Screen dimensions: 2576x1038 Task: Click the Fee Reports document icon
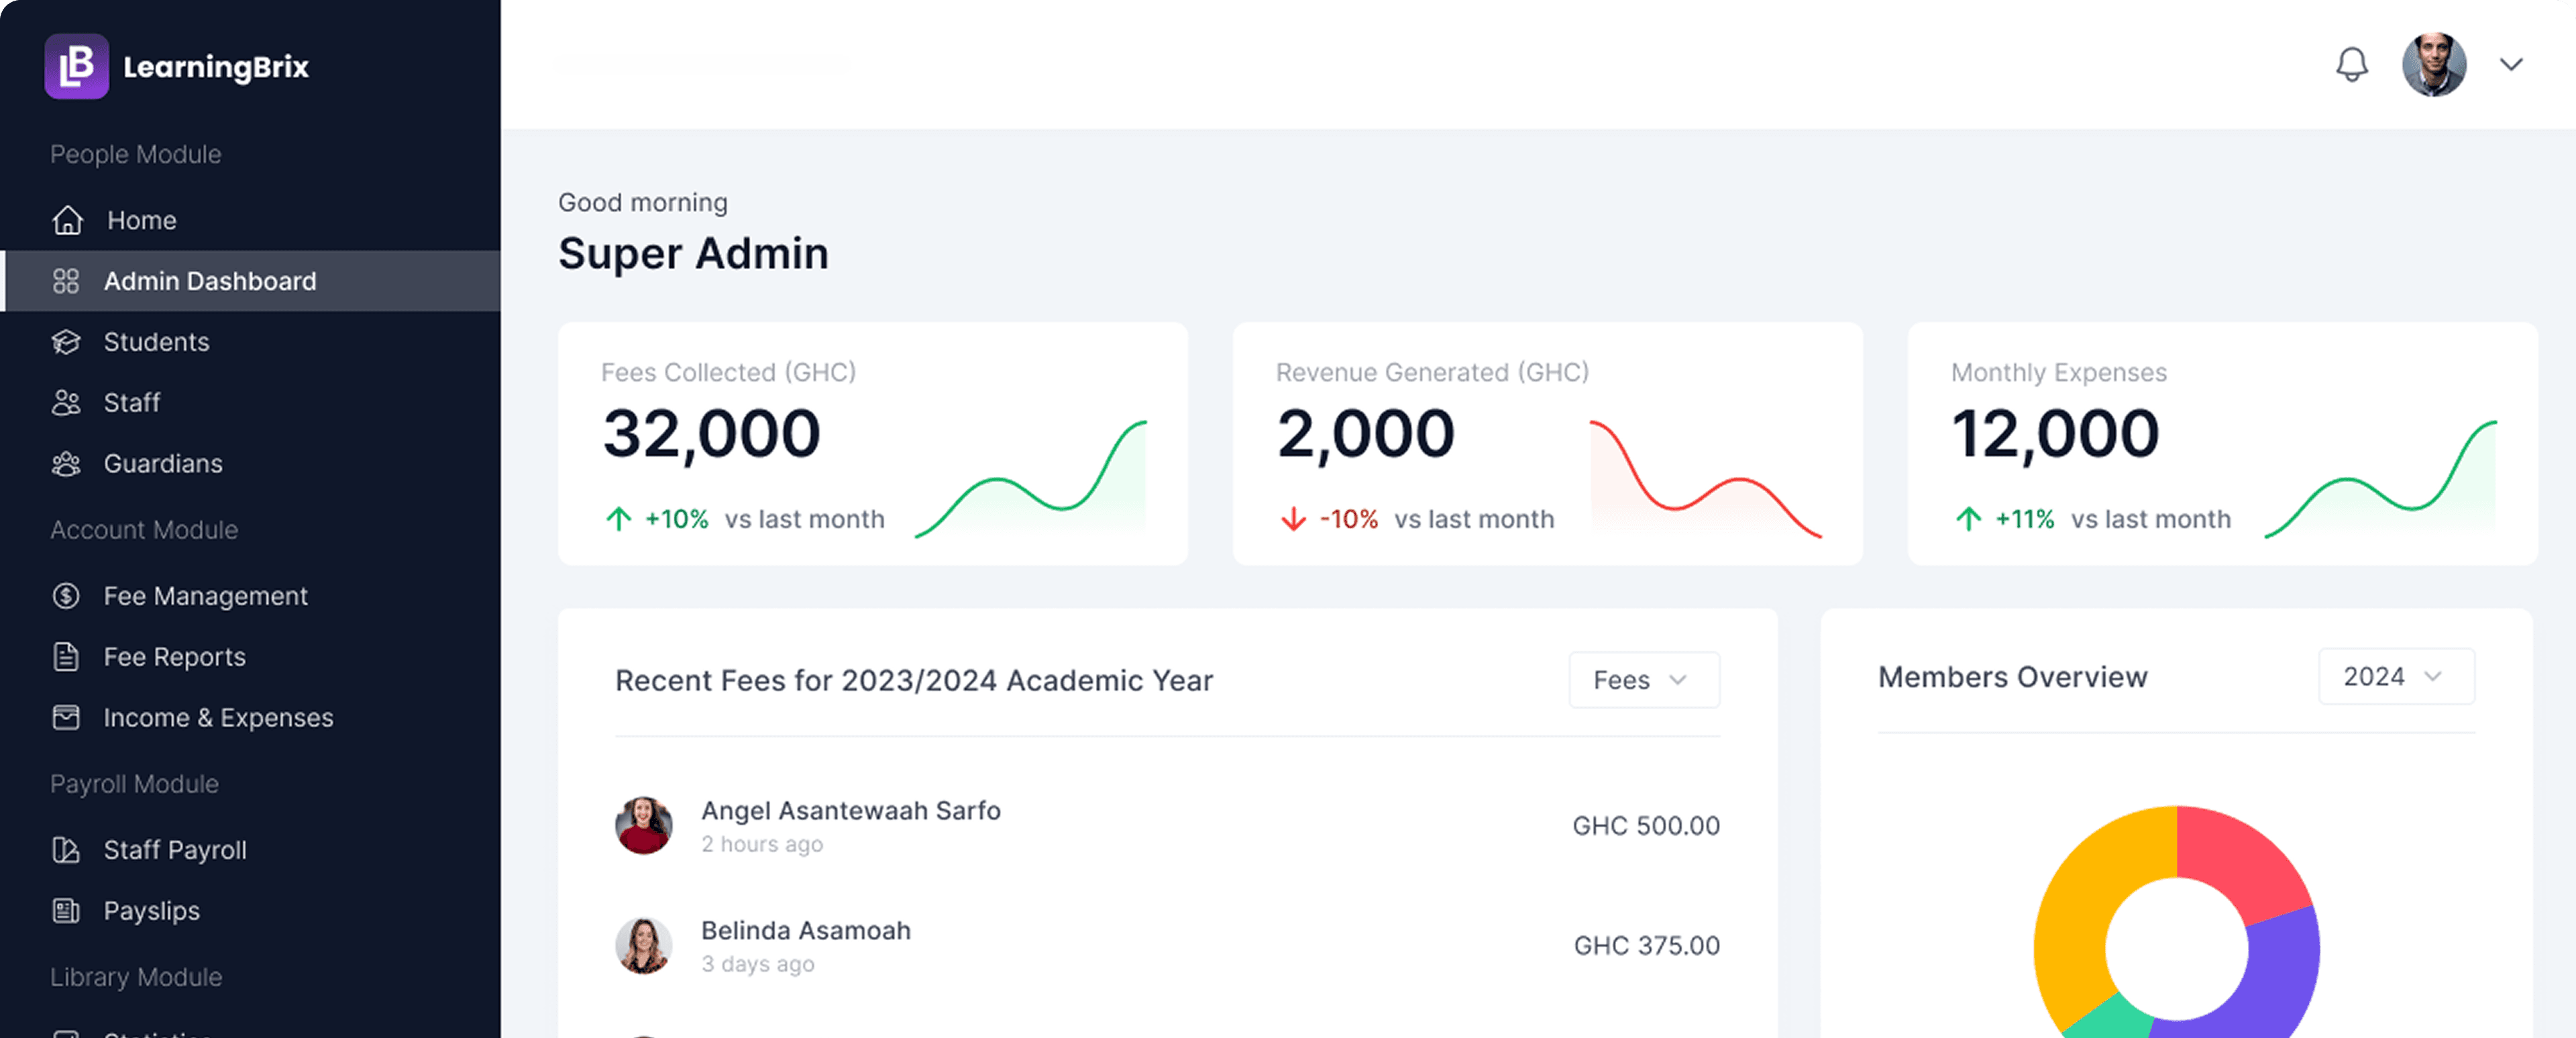pos(66,657)
